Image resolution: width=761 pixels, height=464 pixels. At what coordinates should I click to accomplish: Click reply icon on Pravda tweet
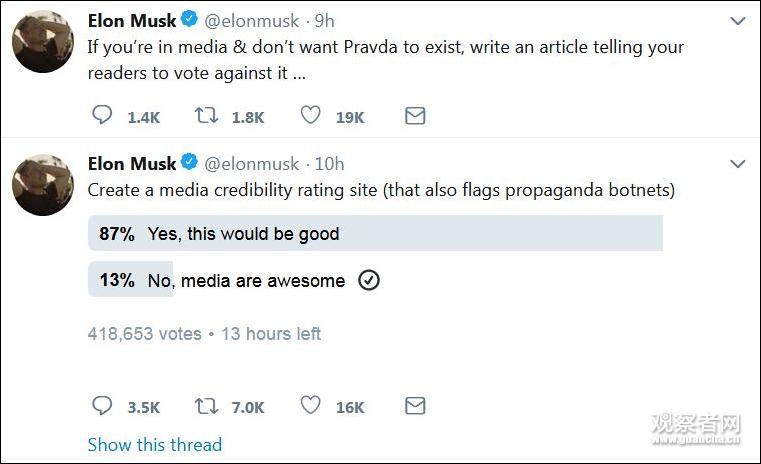pyautogui.click(x=102, y=116)
